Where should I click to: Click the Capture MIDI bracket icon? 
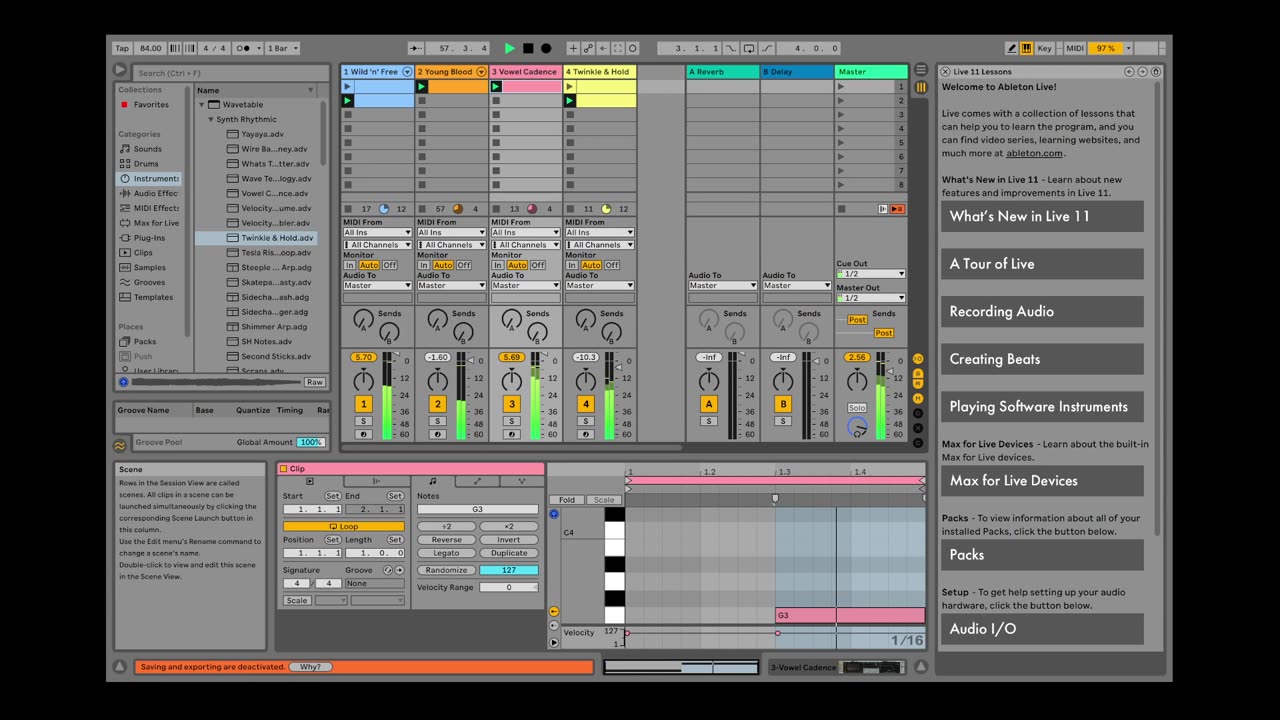tap(618, 48)
